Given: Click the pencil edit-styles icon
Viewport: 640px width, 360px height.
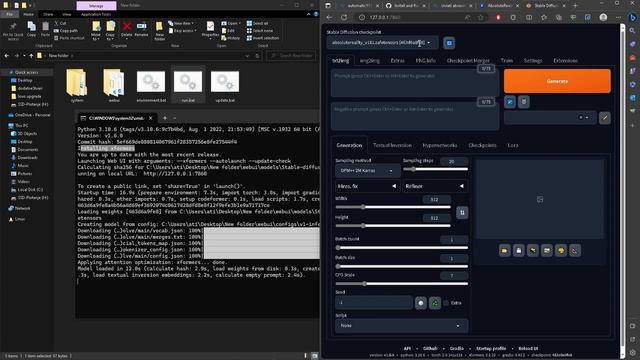Looking at the screenshot, I should (605, 118).
